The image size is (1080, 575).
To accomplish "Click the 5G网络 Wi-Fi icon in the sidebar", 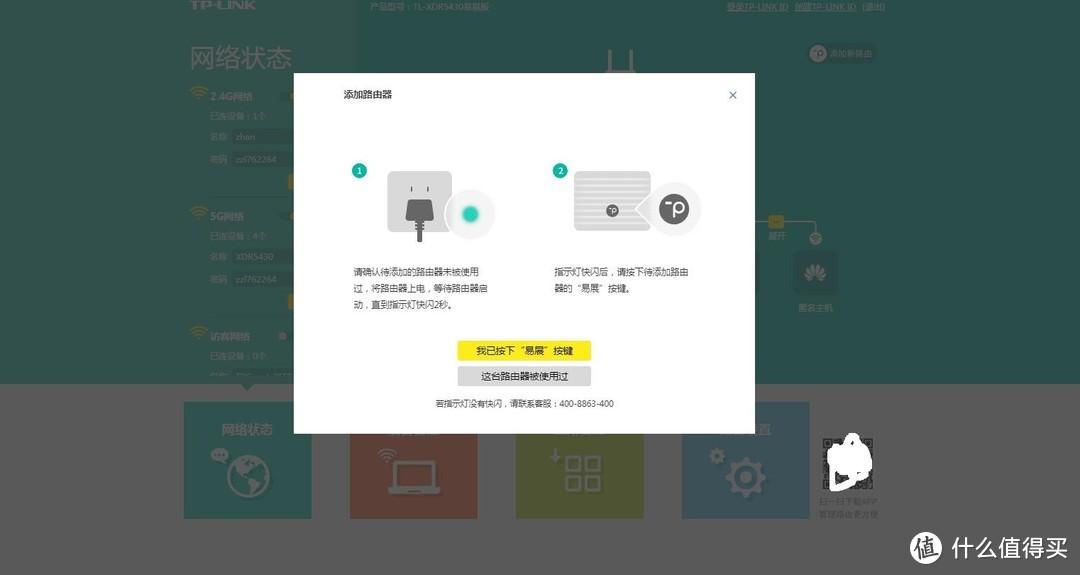I will pos(198,212).
